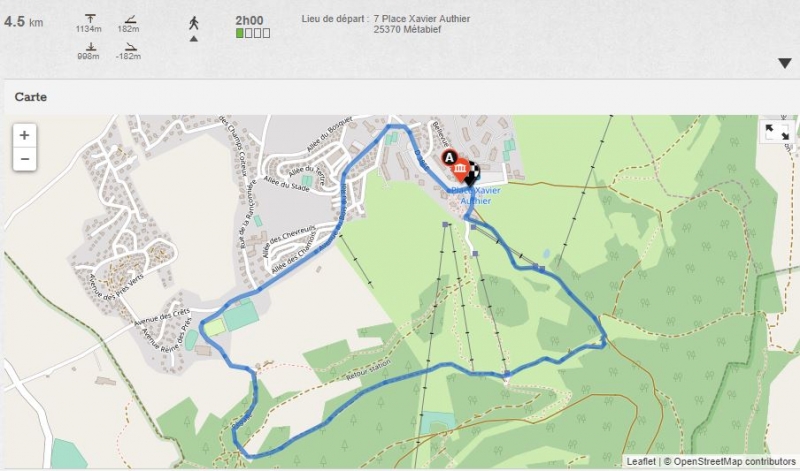This screenshot has height=471, width=800.
Task: Click the checkered finish flag marker
Action: (472, 173)
